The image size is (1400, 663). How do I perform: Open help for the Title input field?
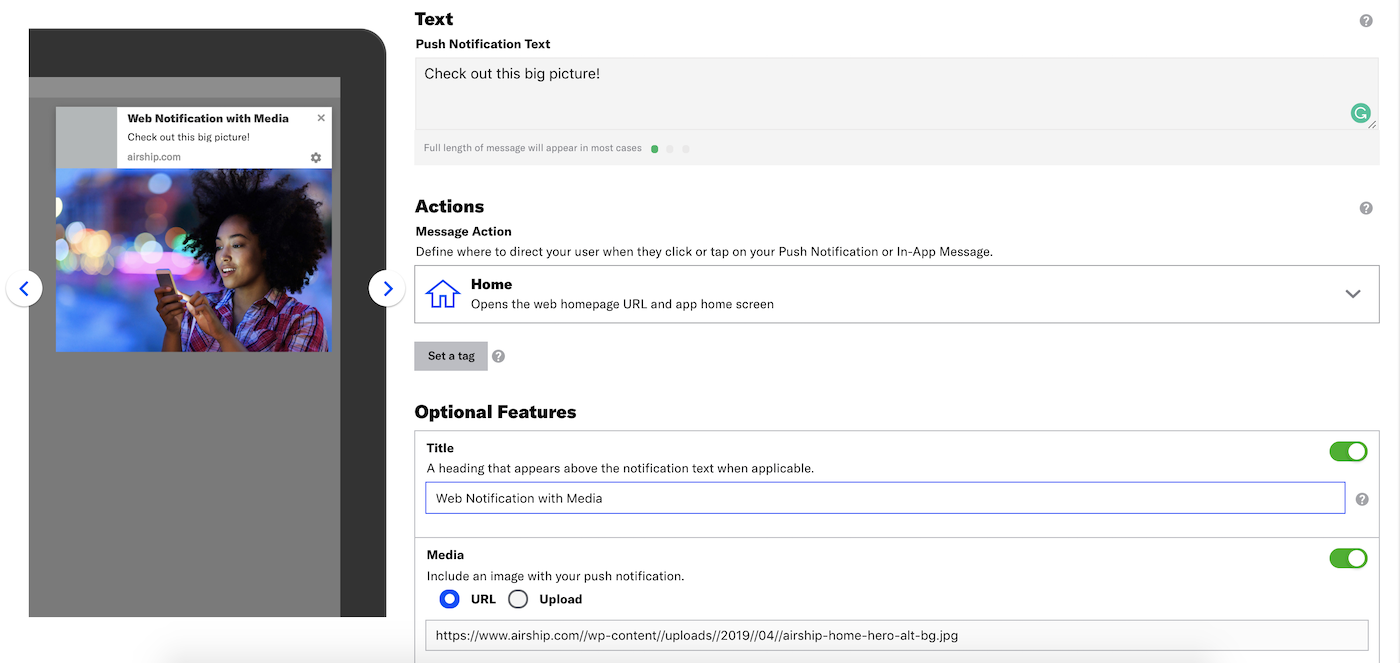[x=1362, y=499]
